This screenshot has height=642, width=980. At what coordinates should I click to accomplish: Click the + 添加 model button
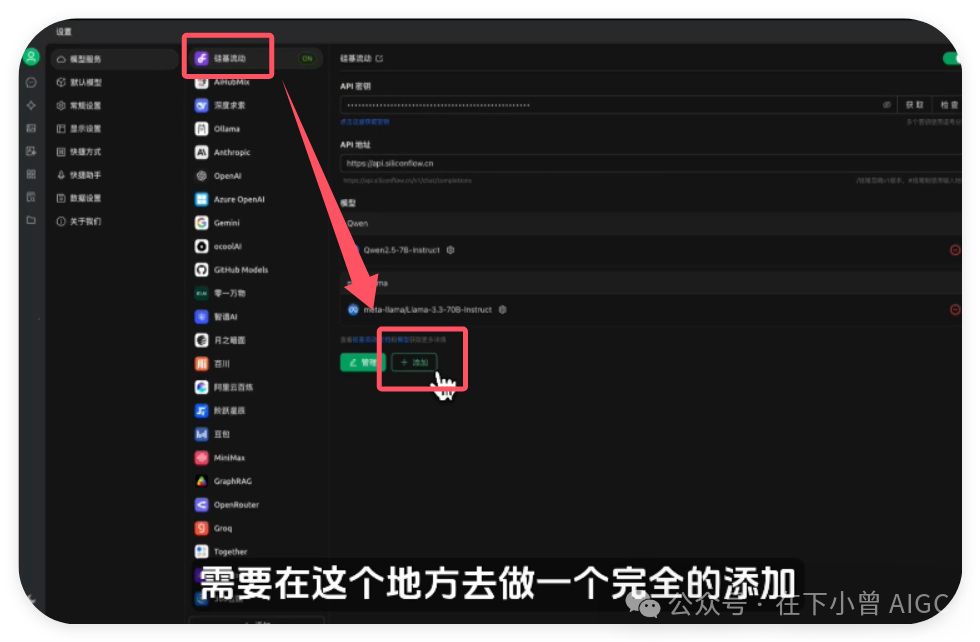(x=414, y=363)
